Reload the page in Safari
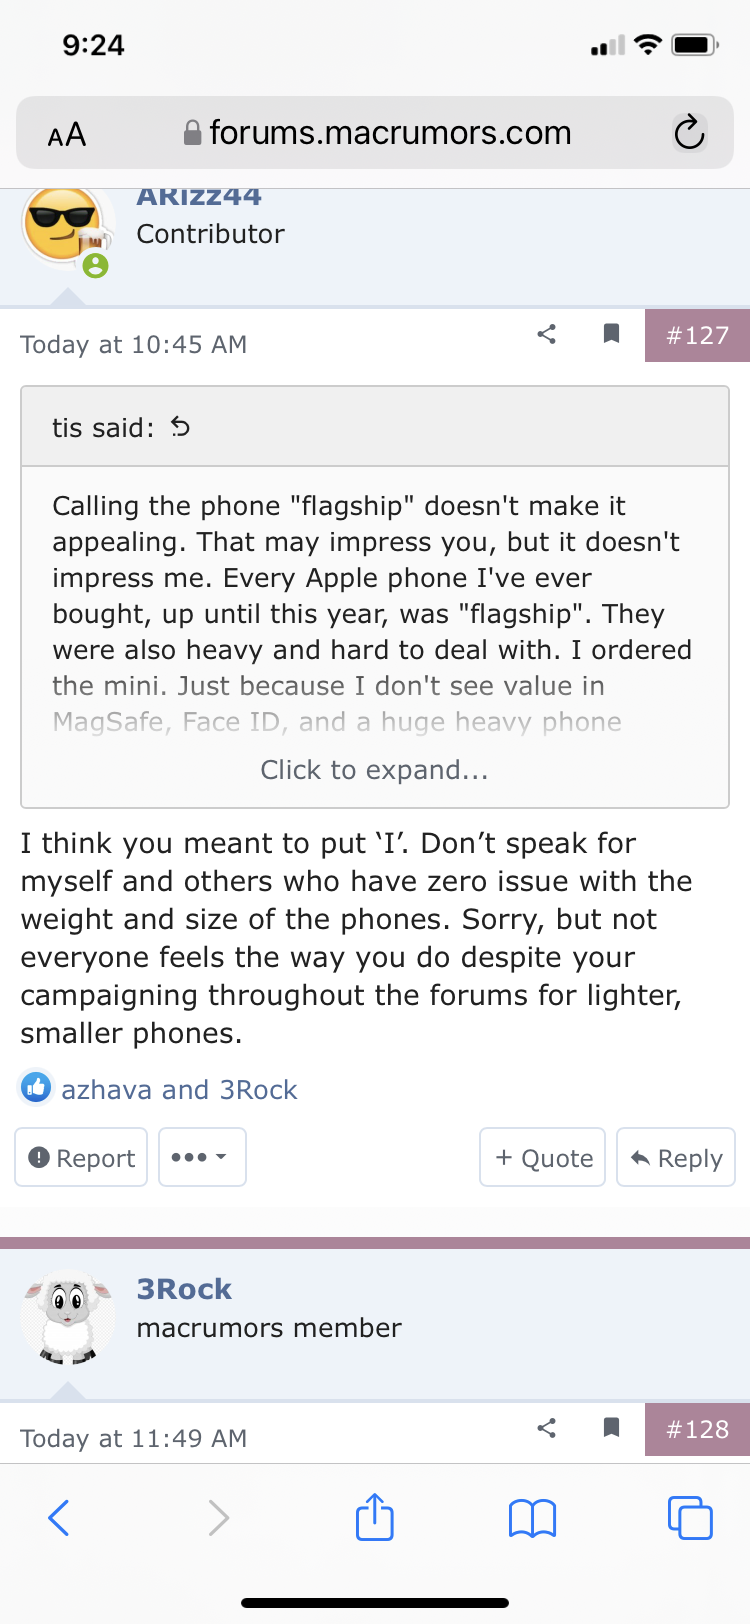 [689, 133]
